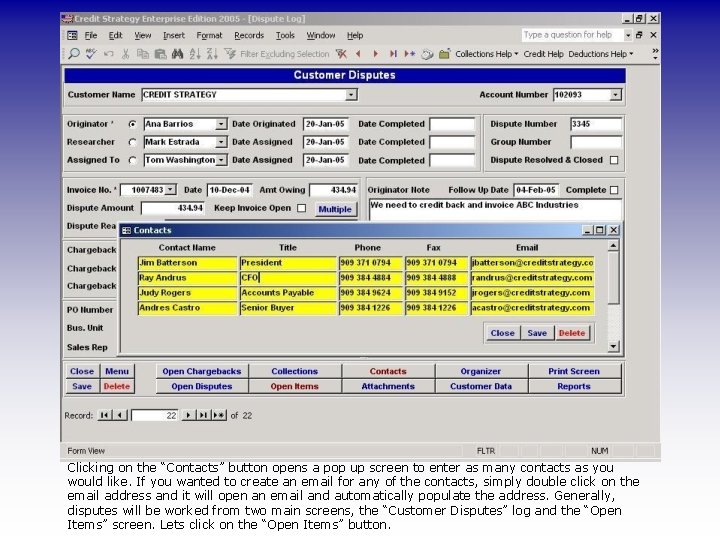
Task: Click Delete in the Contacts popup
Action: pos(572,333)
